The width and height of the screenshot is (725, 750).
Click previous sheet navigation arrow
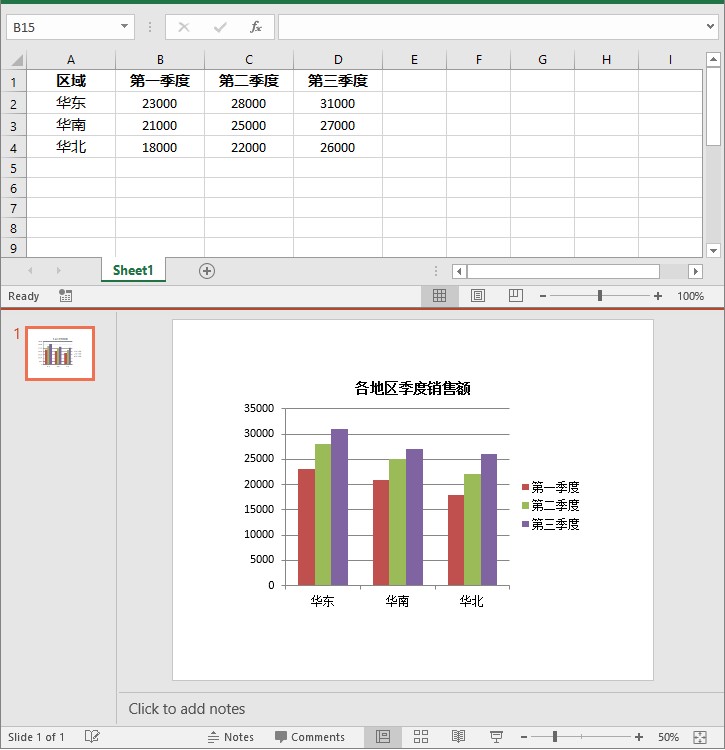point(30,271)
